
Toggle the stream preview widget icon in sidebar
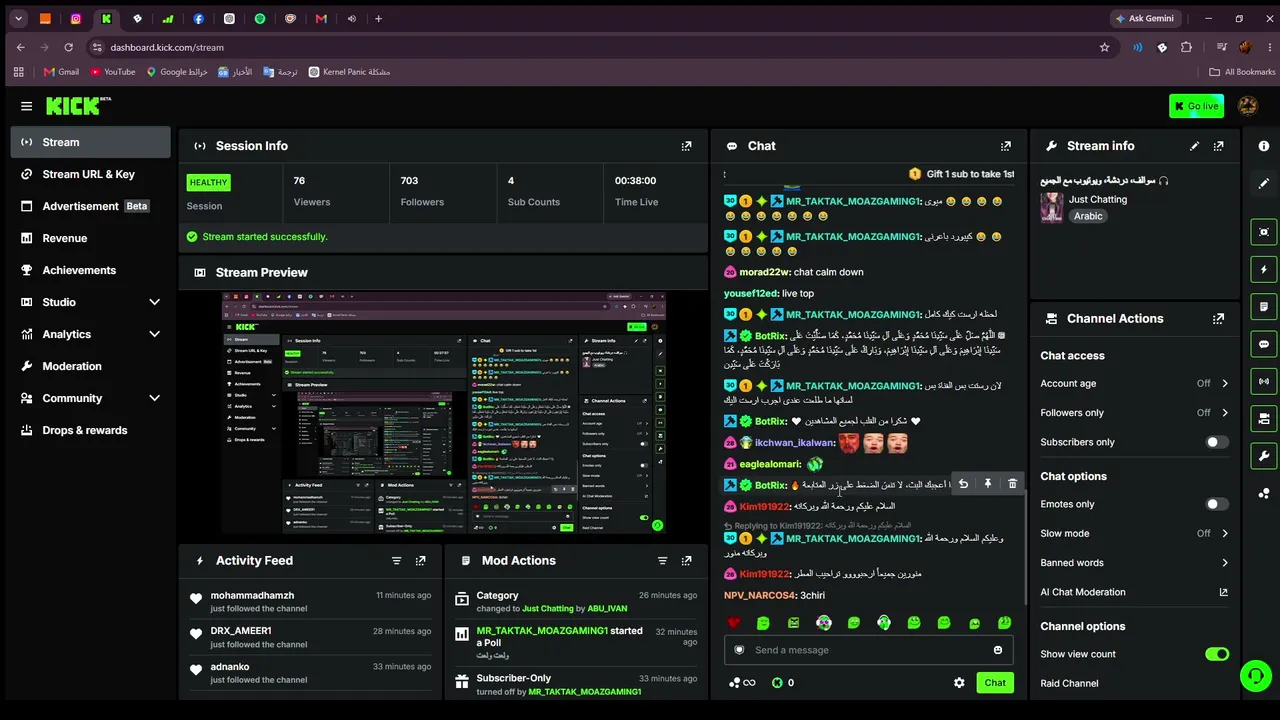(1264, 232)
